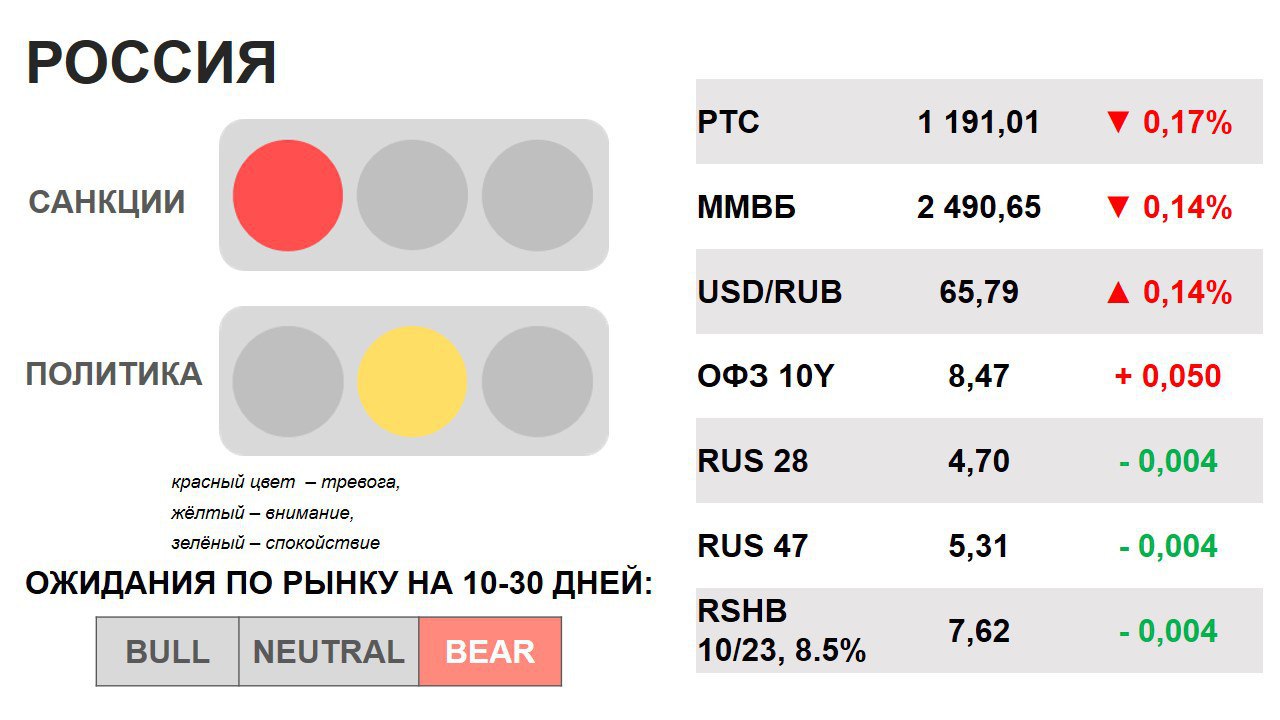Click the leftmost gray circle in Политика row
Image resolution: width=1280 pixels, height=720 pixels.
click(288, 381)
